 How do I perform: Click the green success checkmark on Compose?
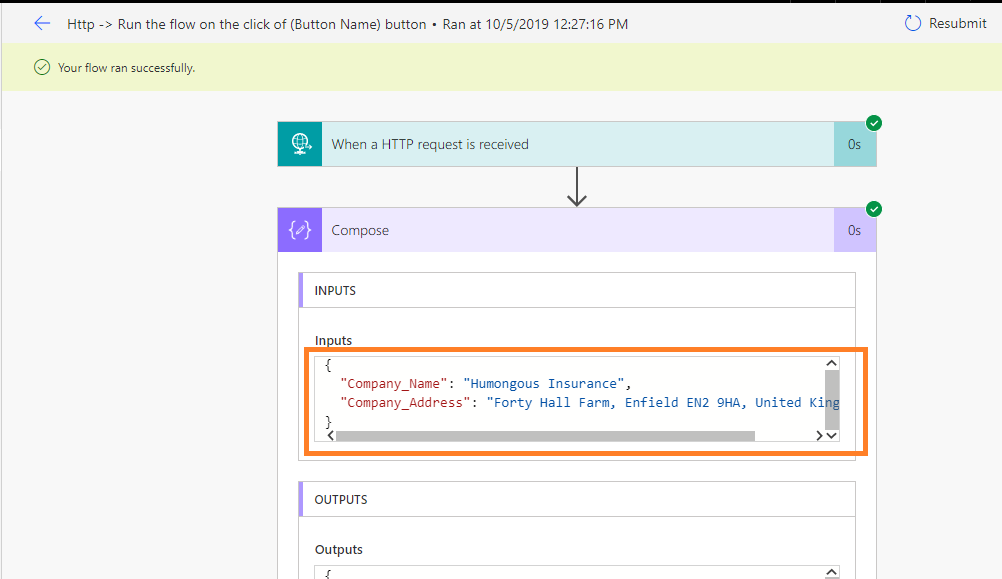[874, 209]
